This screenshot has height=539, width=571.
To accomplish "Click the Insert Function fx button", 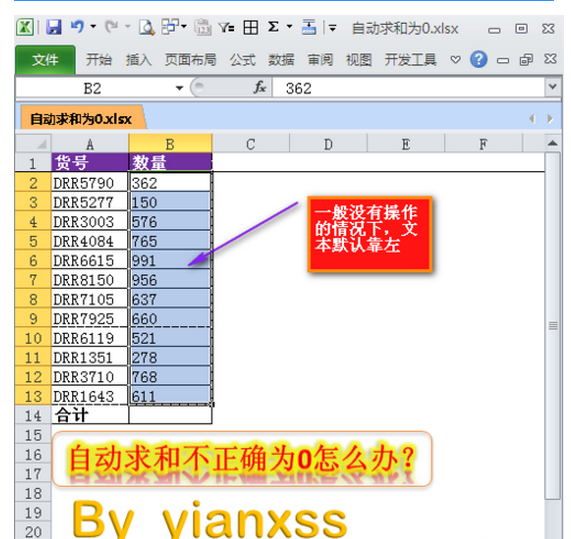I will [x=260, y=88].
